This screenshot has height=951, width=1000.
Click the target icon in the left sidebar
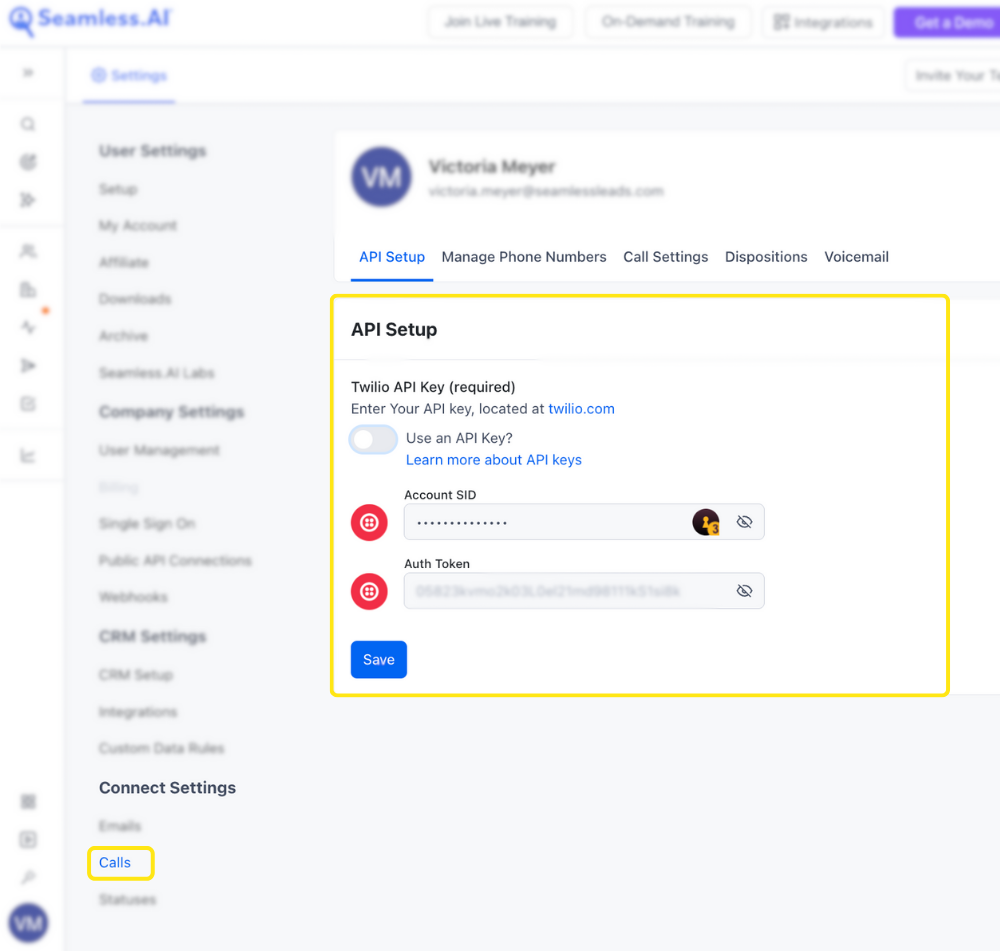(28, 162)
